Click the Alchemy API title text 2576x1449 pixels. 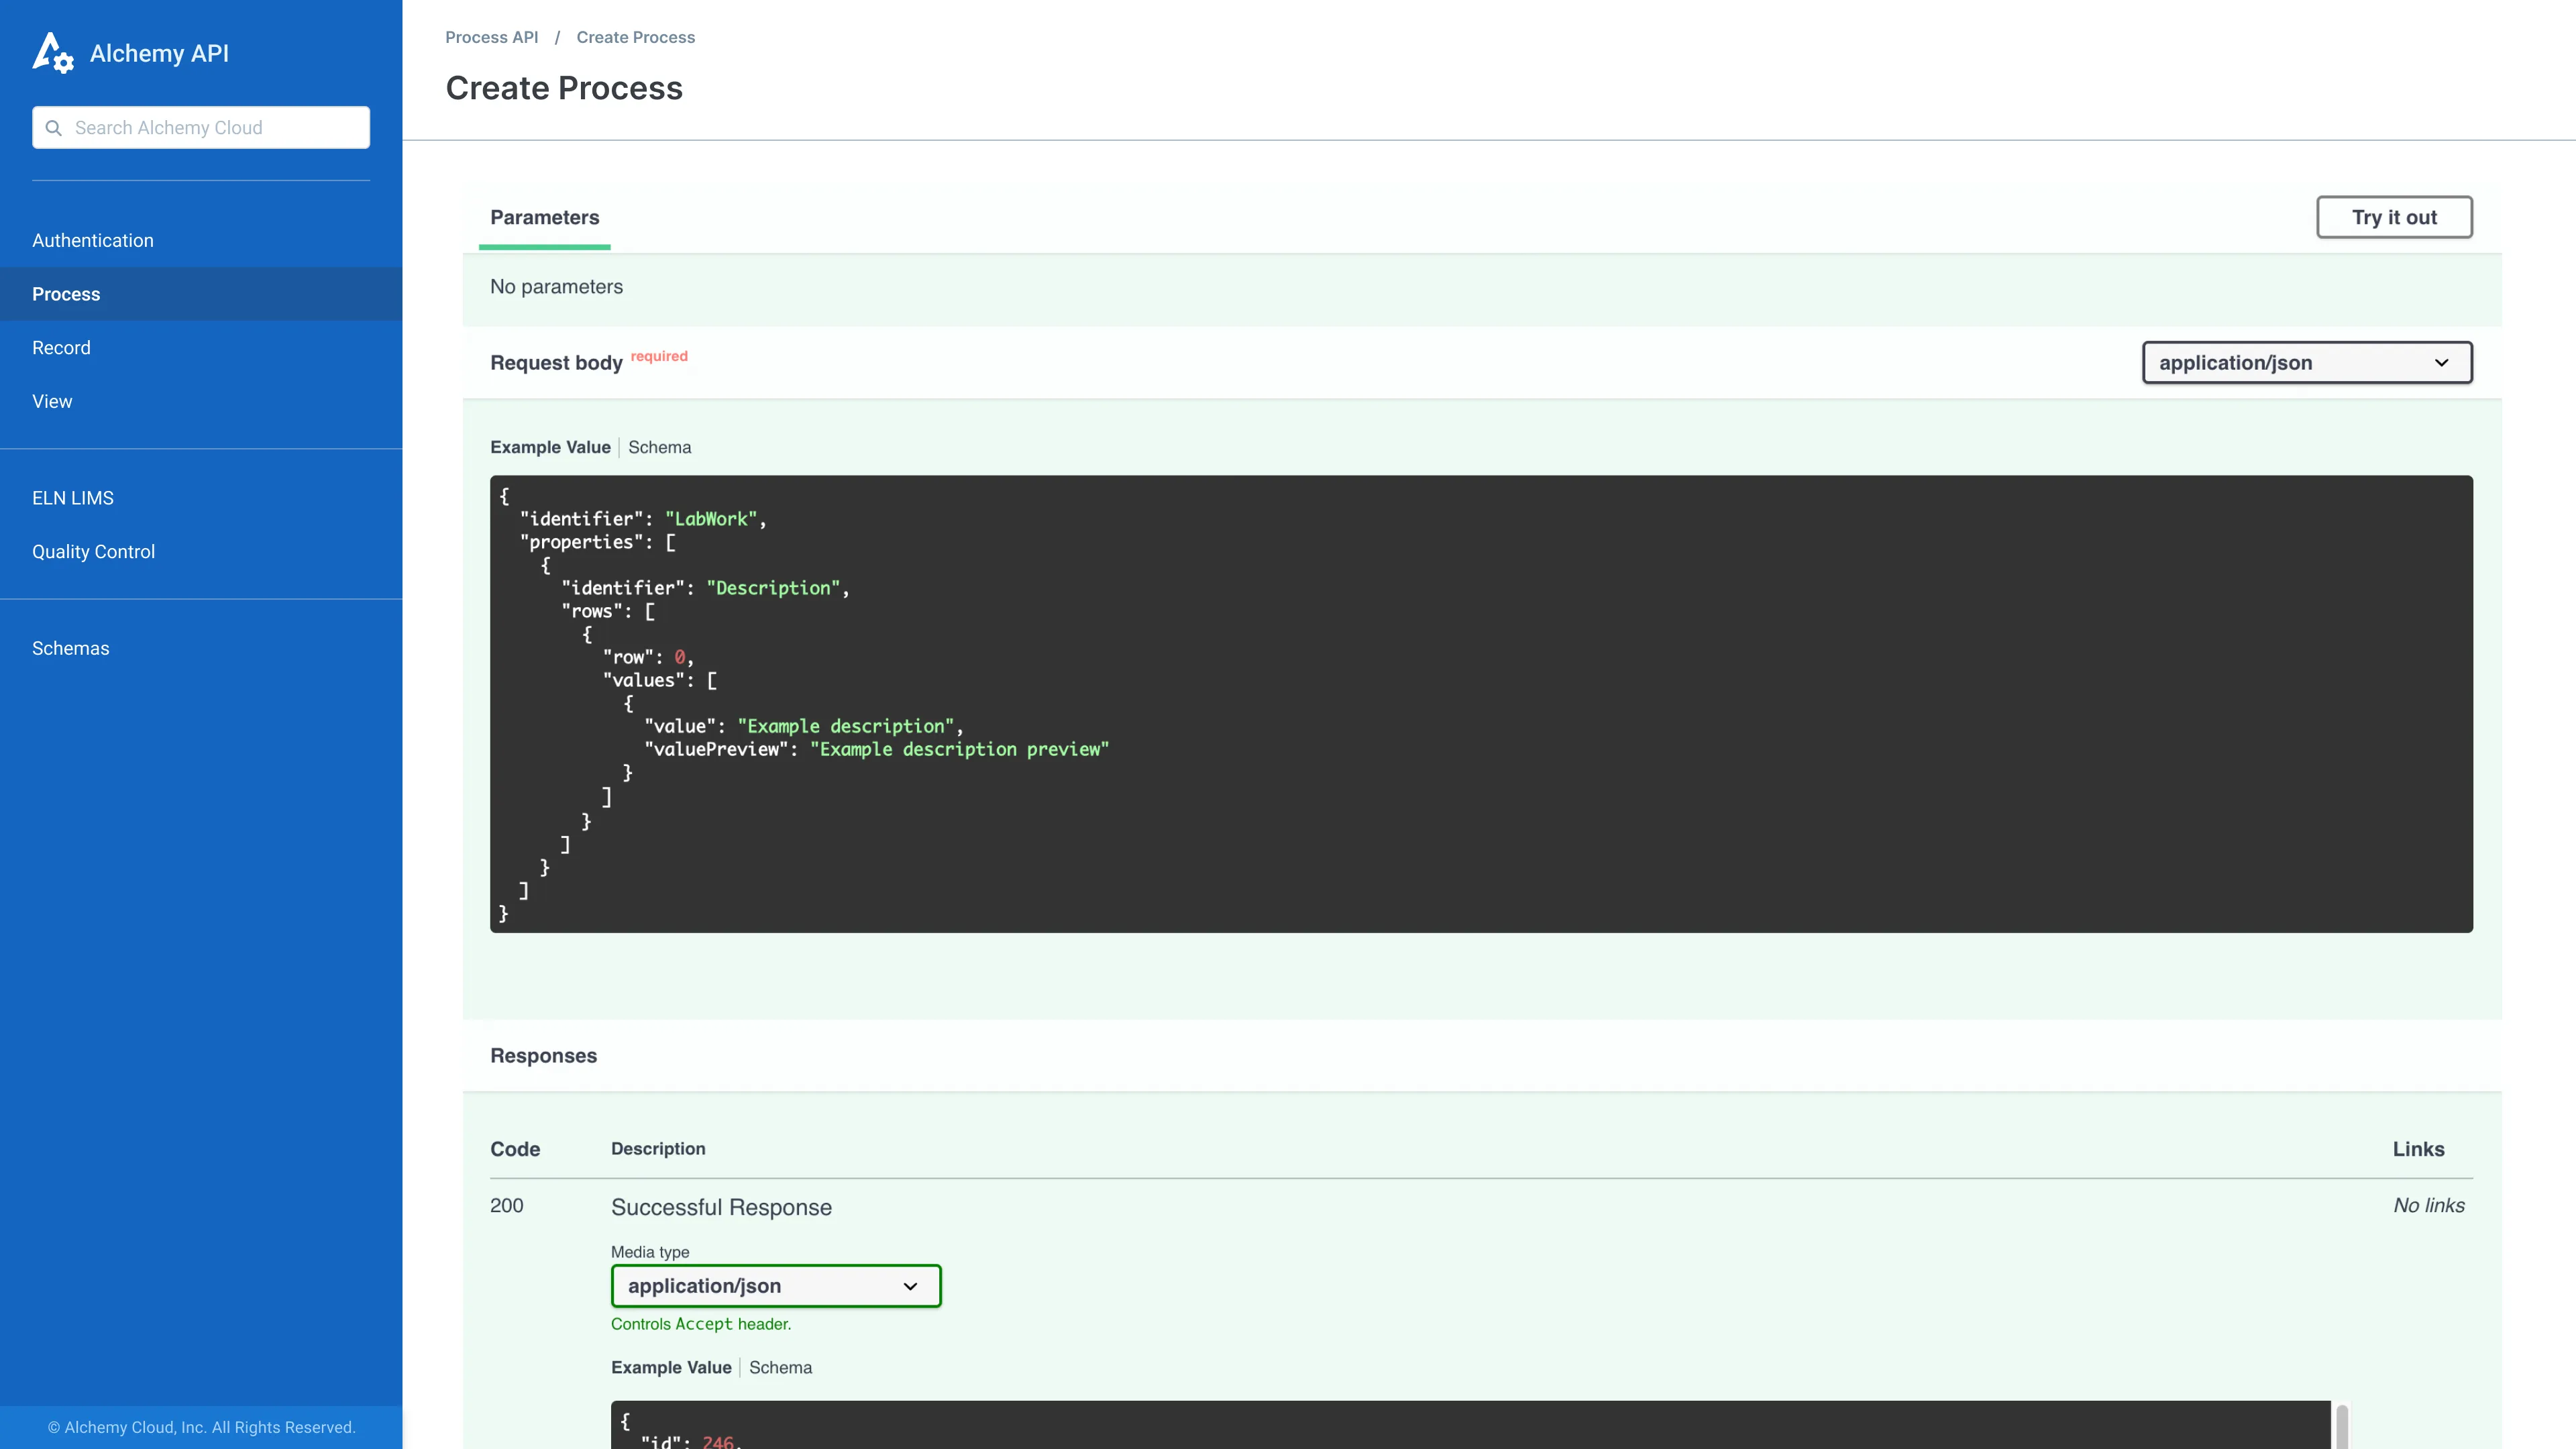(x=159, y=53)
